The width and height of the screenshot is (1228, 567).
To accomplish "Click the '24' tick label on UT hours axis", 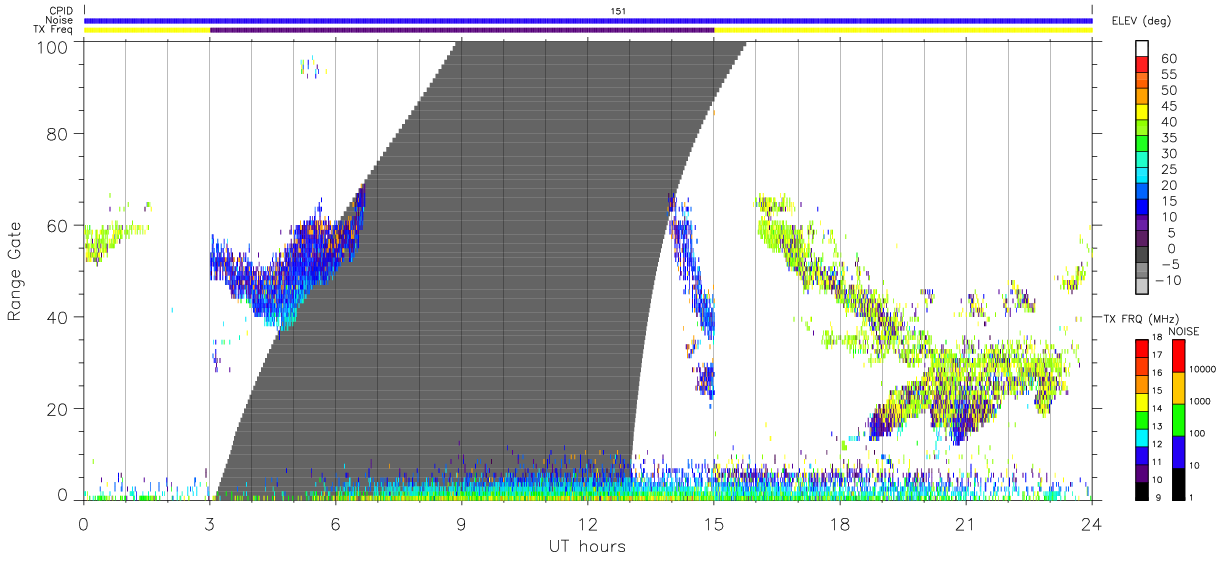I will click(x=1092, y=524).
